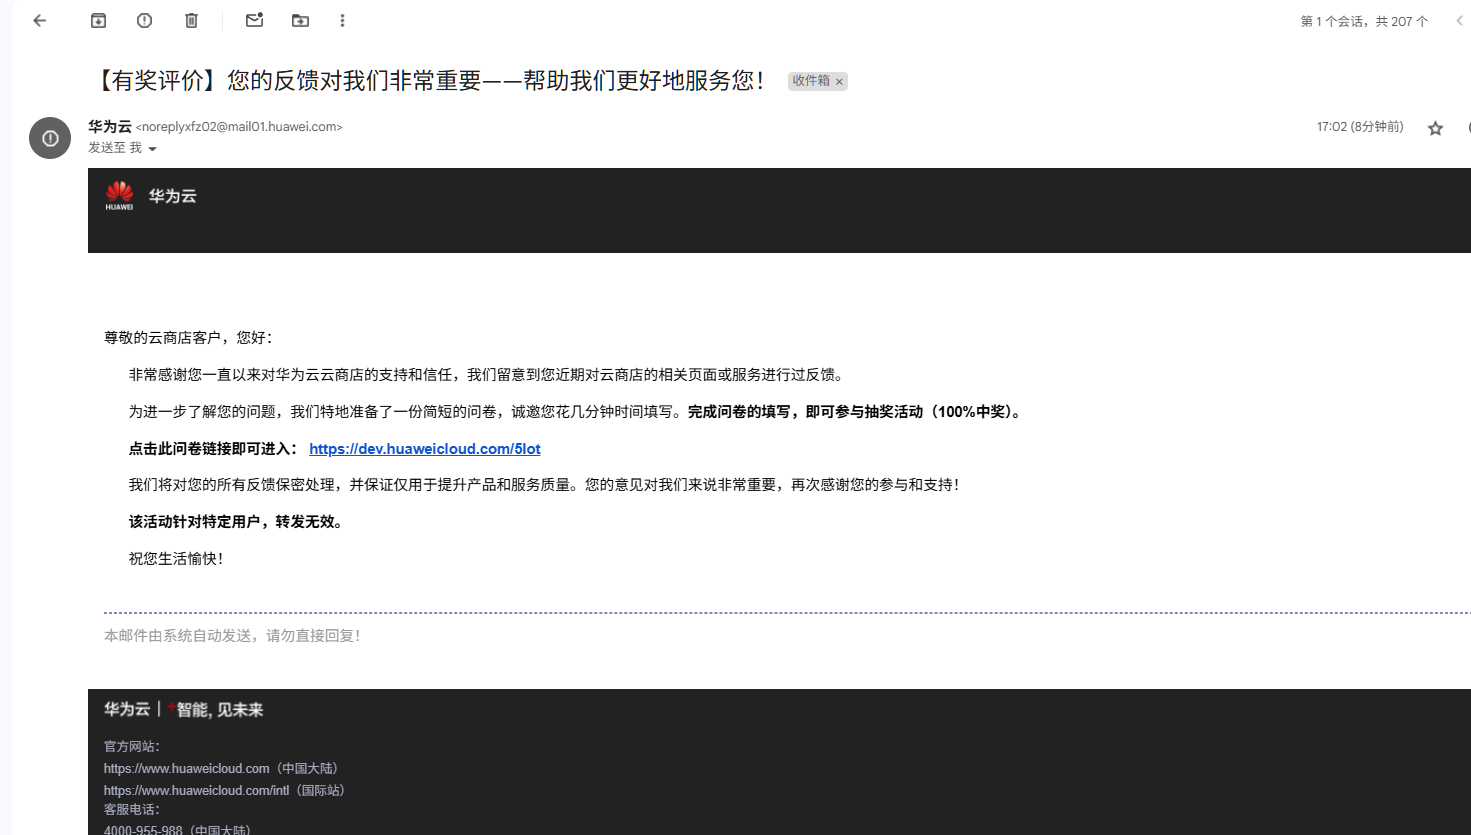Click the footer heading 官方网站

132,746
